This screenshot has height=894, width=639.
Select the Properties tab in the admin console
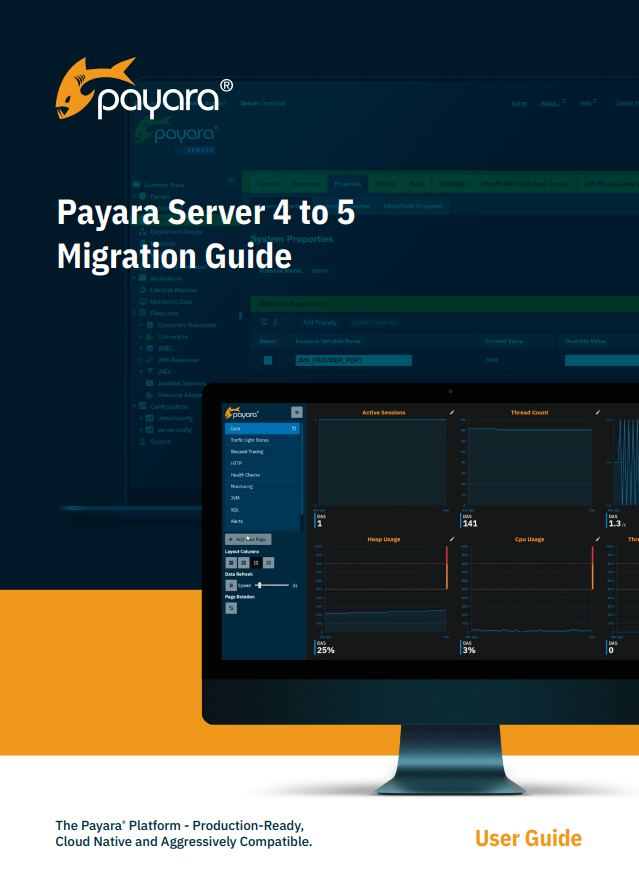tap(348, 184)
